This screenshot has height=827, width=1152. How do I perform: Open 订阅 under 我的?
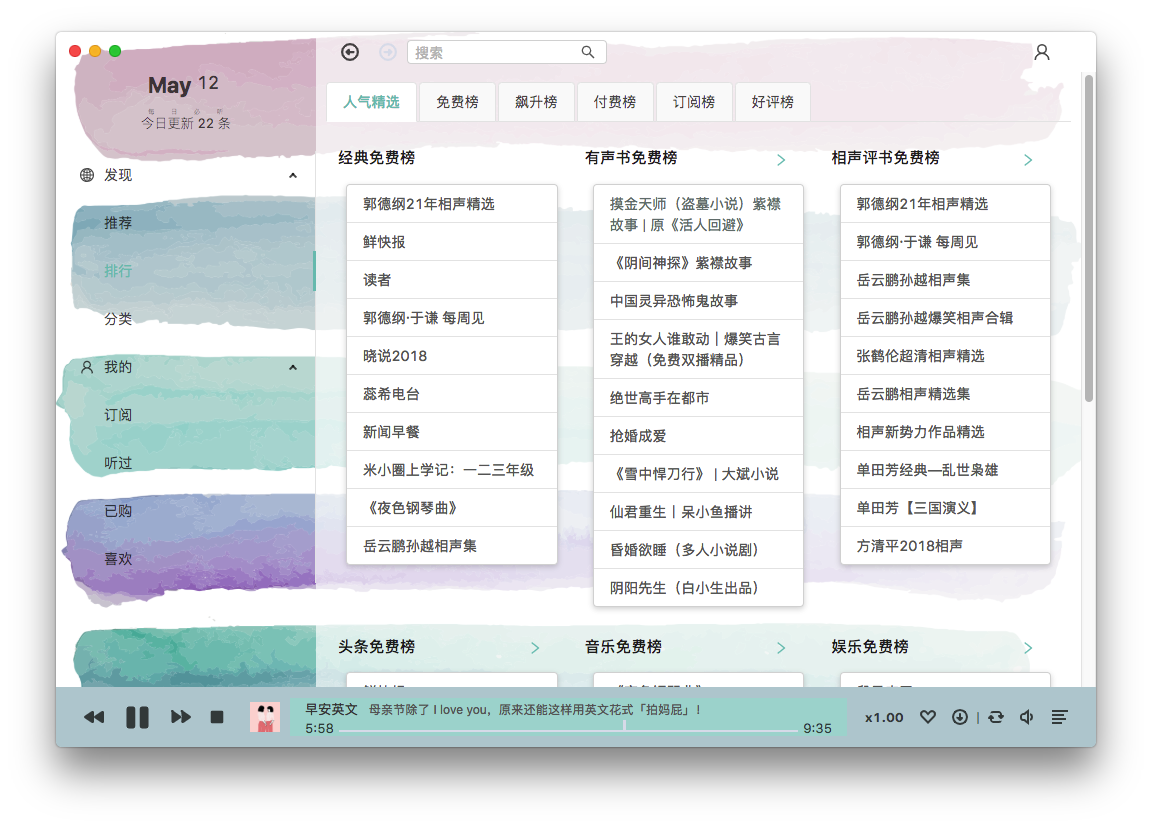[x=118, y=415]
